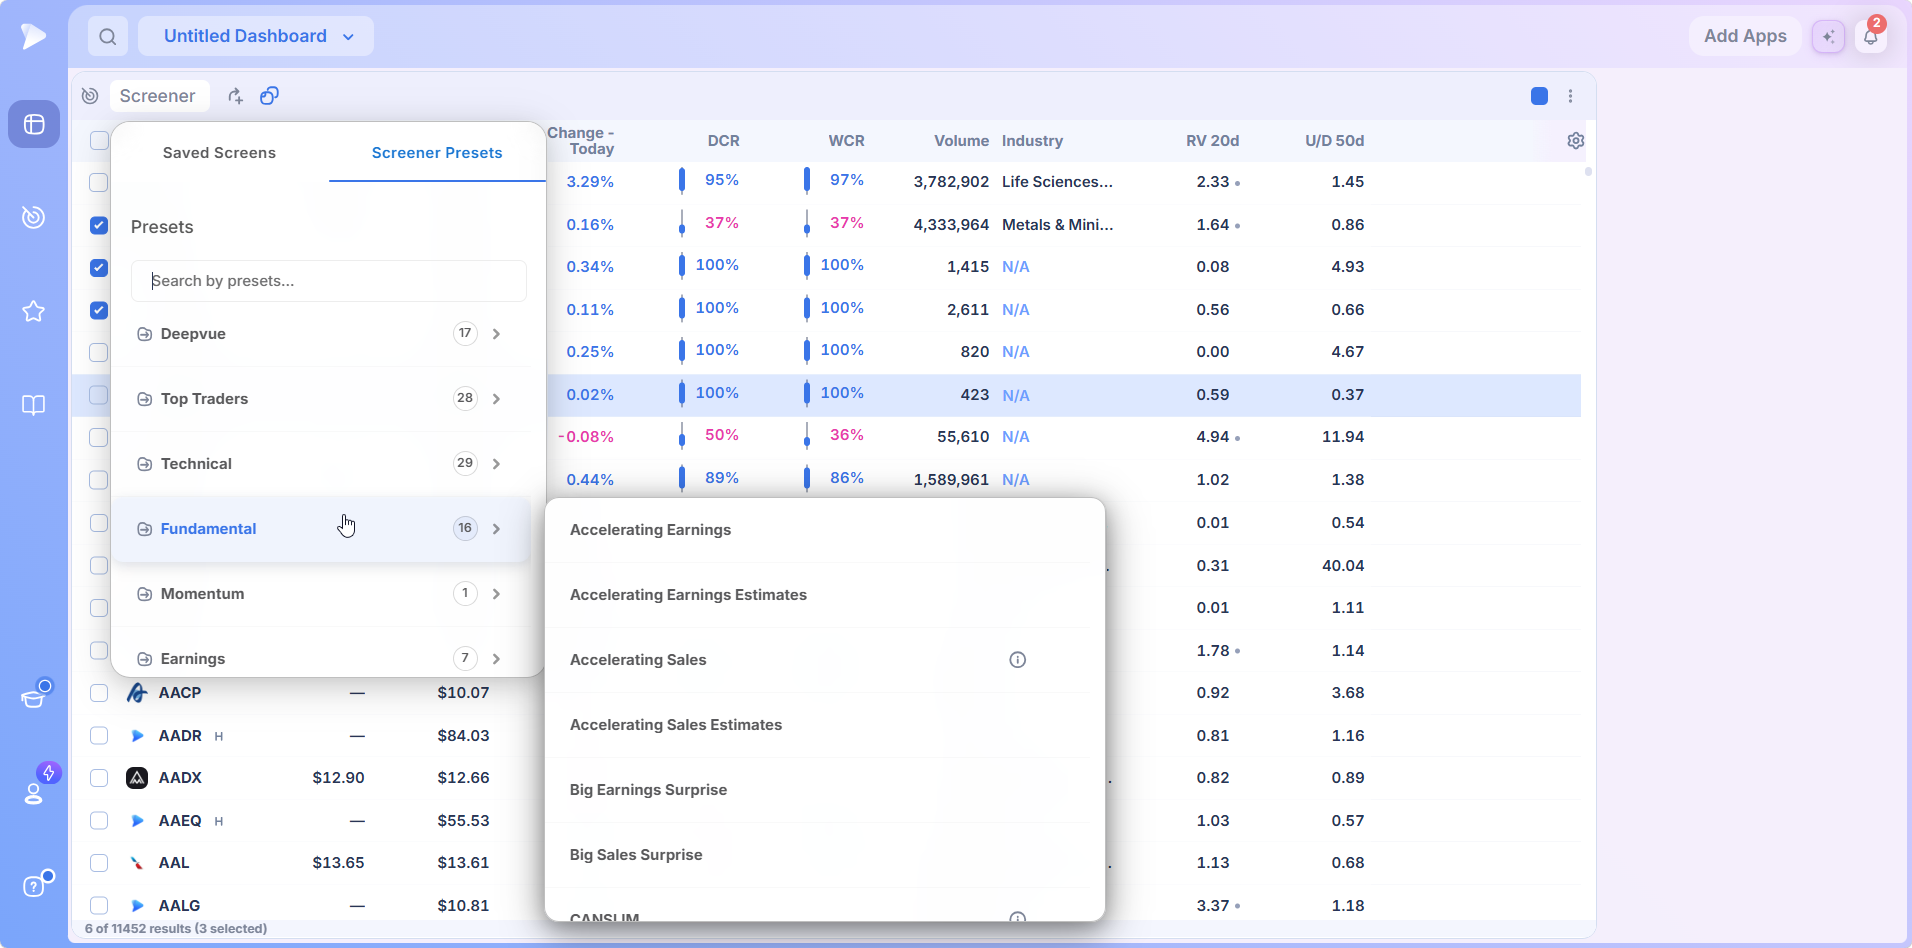
Task: Check the AAL row checkbox
Action: (x=99, y=863)
